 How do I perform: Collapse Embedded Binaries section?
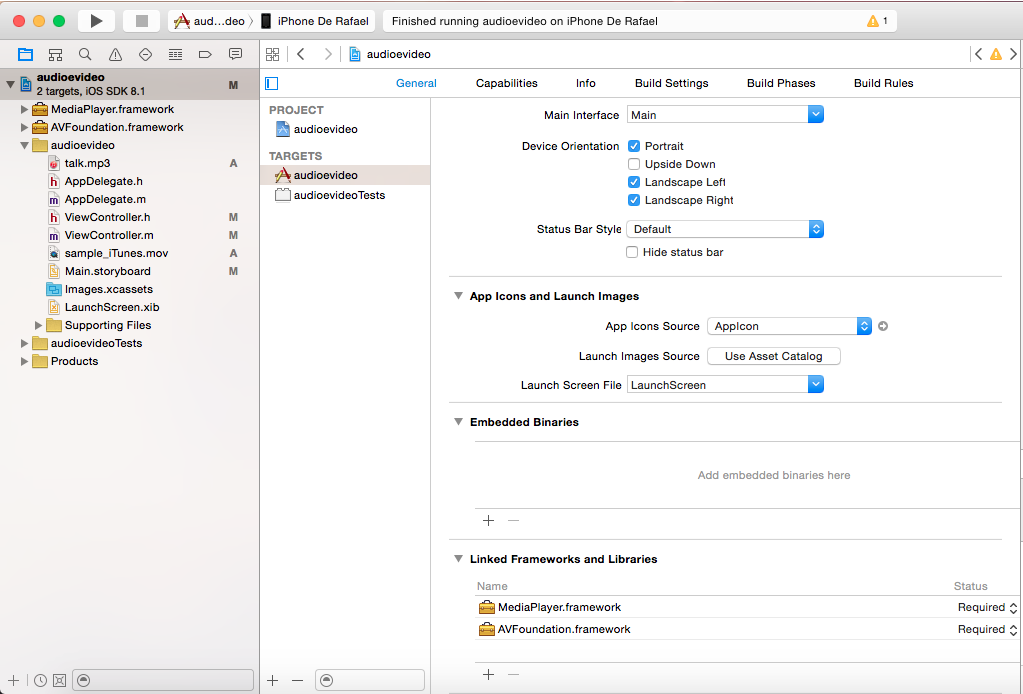pyautogui.click(x=458, y=422)
